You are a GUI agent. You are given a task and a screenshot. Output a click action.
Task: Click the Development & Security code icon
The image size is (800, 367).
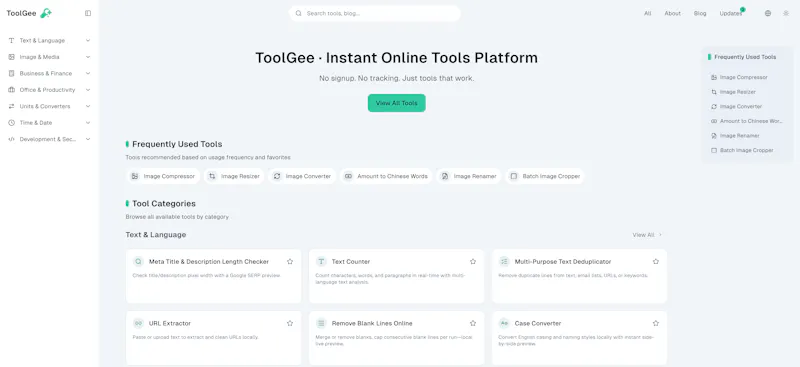pyautogui.click(x=11, y=139)
